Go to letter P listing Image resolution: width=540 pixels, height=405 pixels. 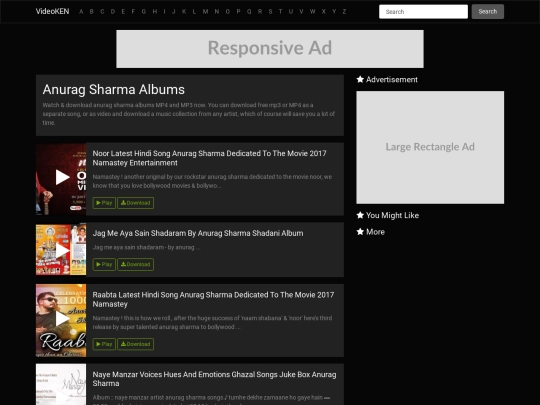(238, 11)
